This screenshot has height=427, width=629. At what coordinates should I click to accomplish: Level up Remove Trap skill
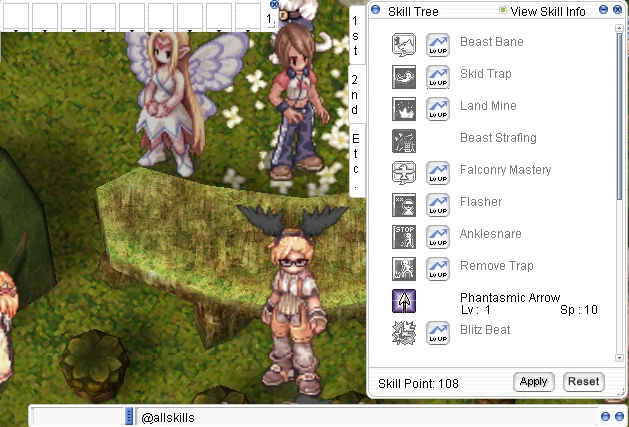click(x=438, y=269)
